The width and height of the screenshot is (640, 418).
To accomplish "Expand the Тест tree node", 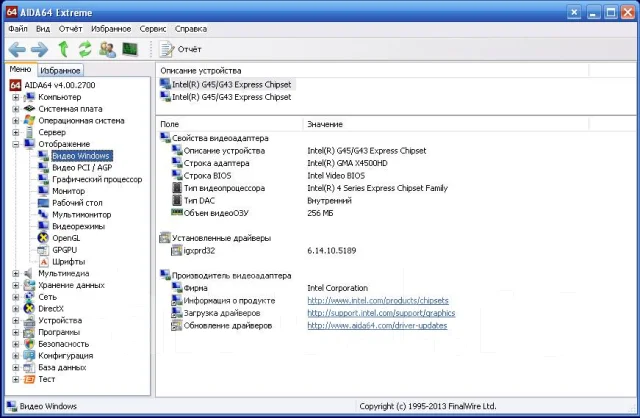I will coord(16,379).
